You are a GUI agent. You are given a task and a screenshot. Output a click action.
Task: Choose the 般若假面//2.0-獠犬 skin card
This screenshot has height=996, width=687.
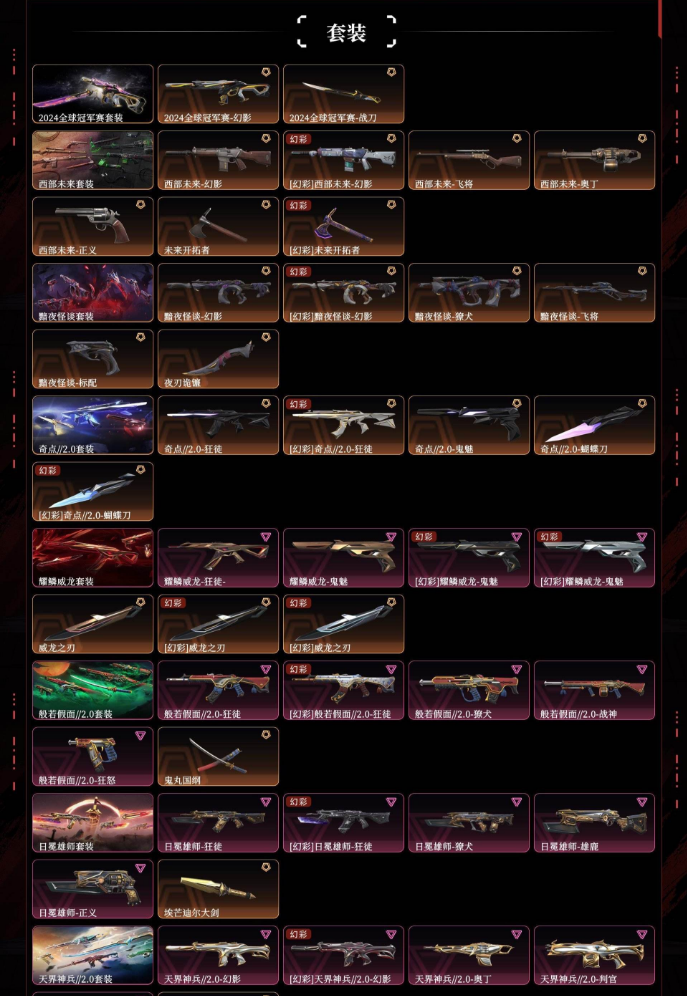(x=469, y=690)
